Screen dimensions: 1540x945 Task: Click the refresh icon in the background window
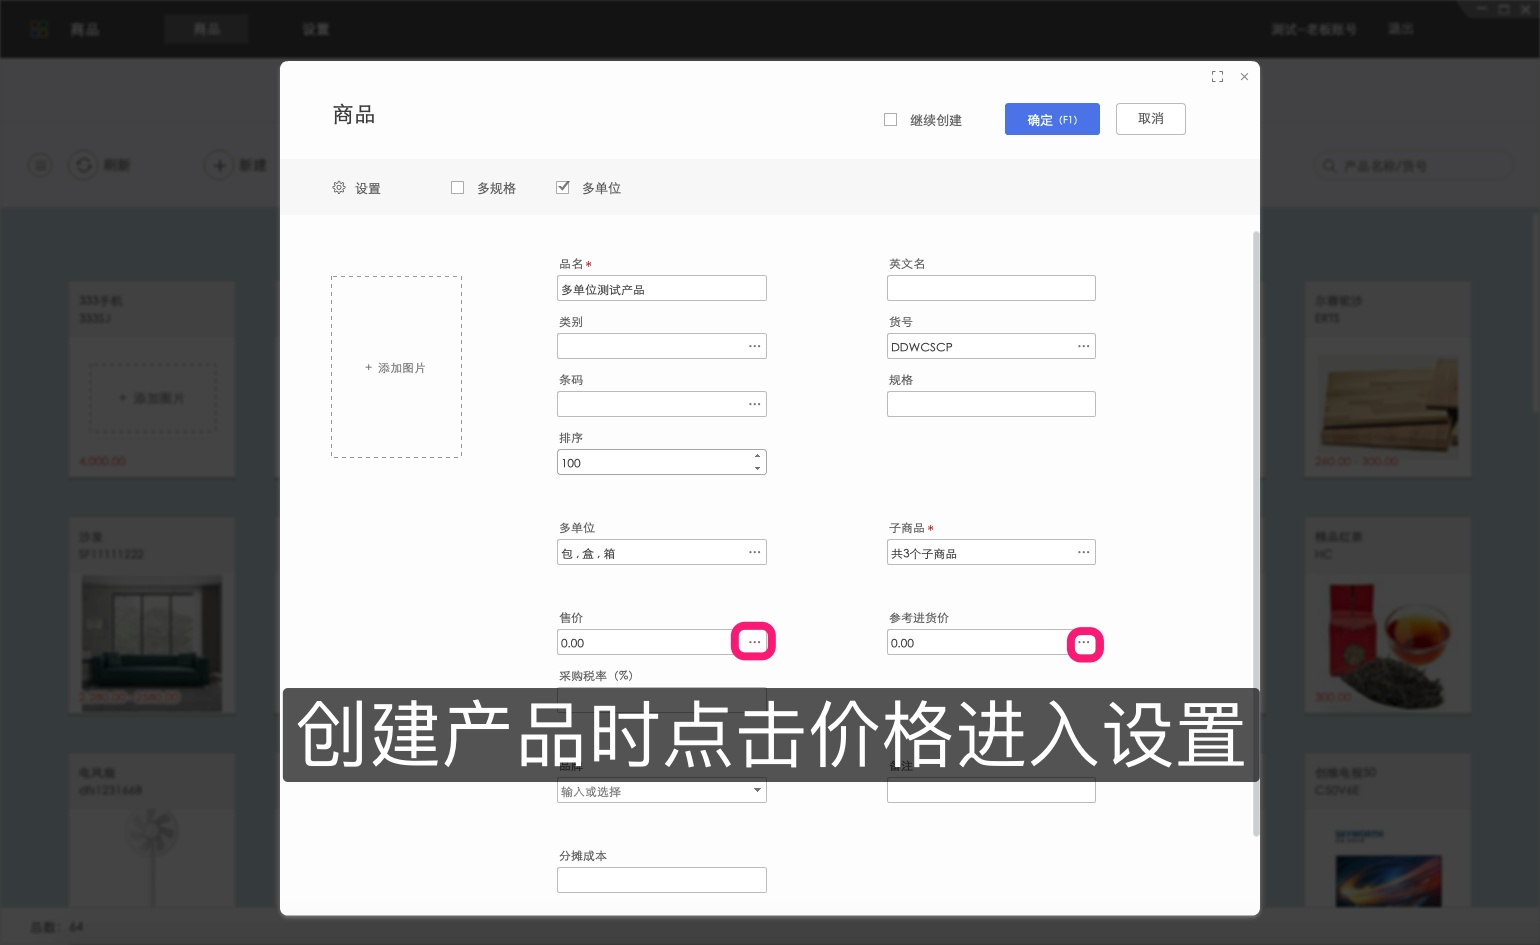pyautogui.click(x=83, y=165)
